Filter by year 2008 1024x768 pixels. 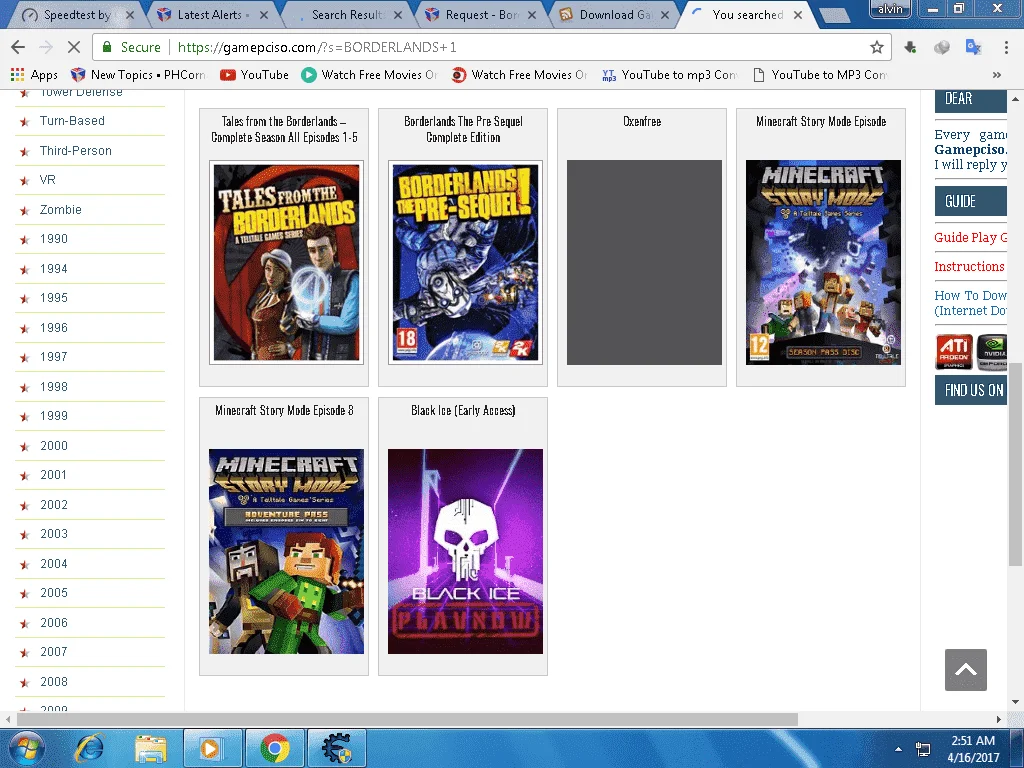point(54,682)
